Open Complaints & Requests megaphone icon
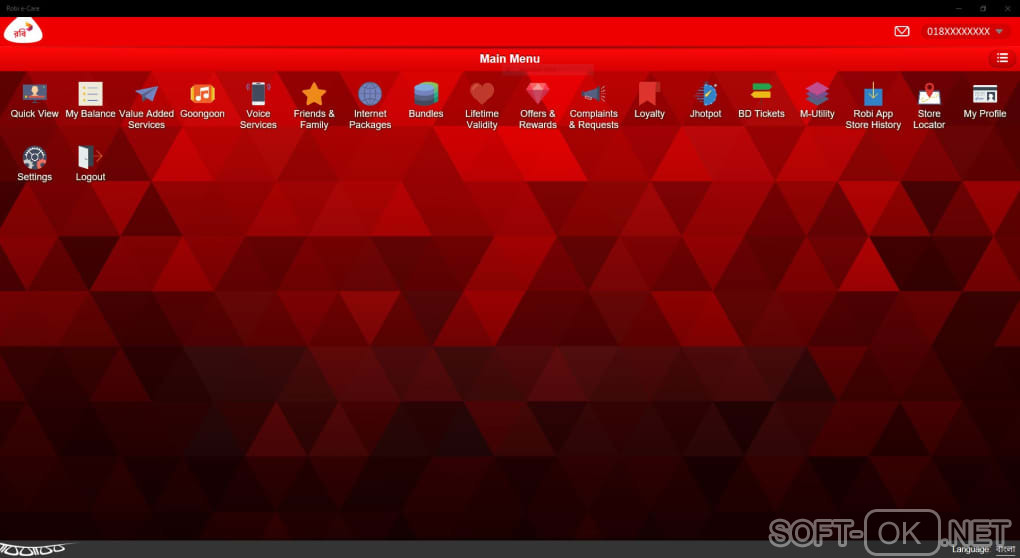Image resolution: width=1020 pixels, height=558 pixels. 594,94
